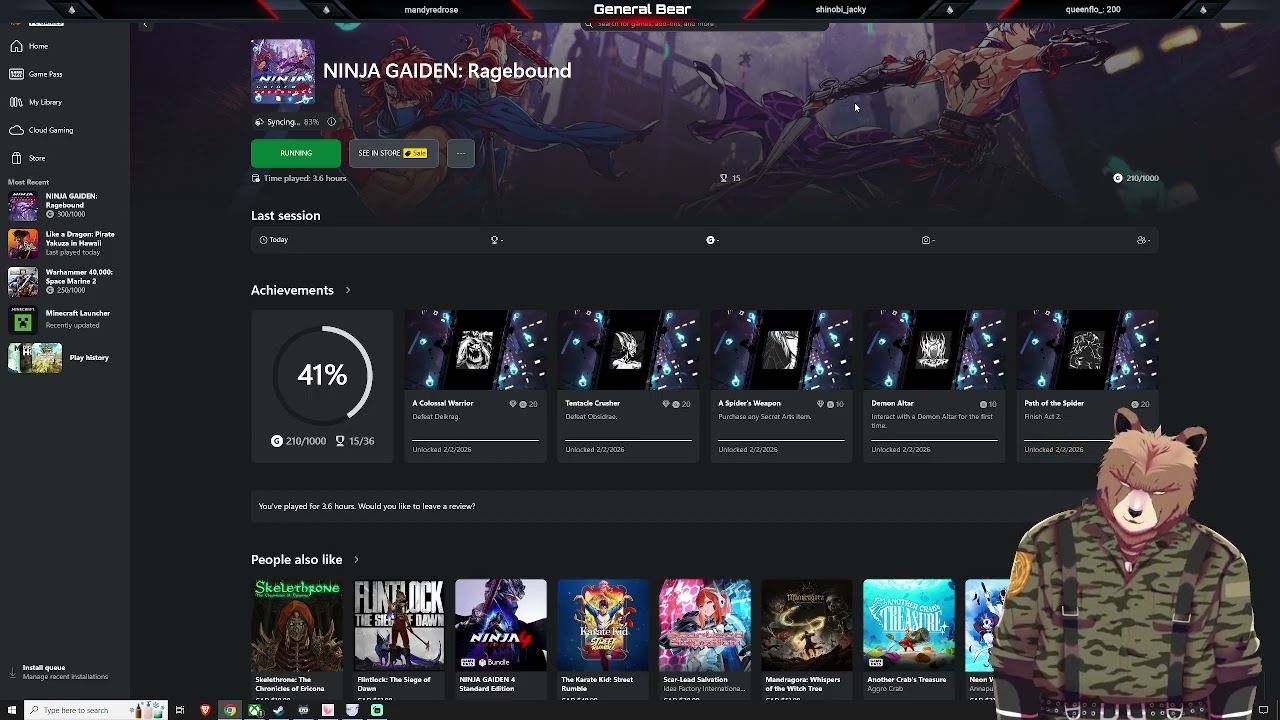The width and height of the screenshot is (1280, 720).
Task: Click the Store shopping bag icon
Action: coord(16,158)
